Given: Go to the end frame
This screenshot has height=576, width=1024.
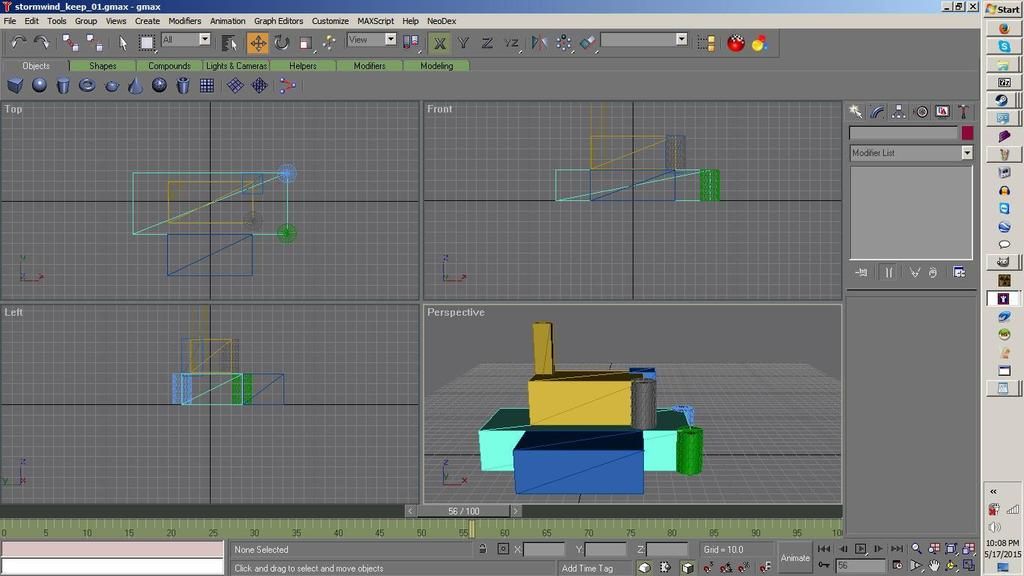Looking at the screenshot, I should click(897, 549).
